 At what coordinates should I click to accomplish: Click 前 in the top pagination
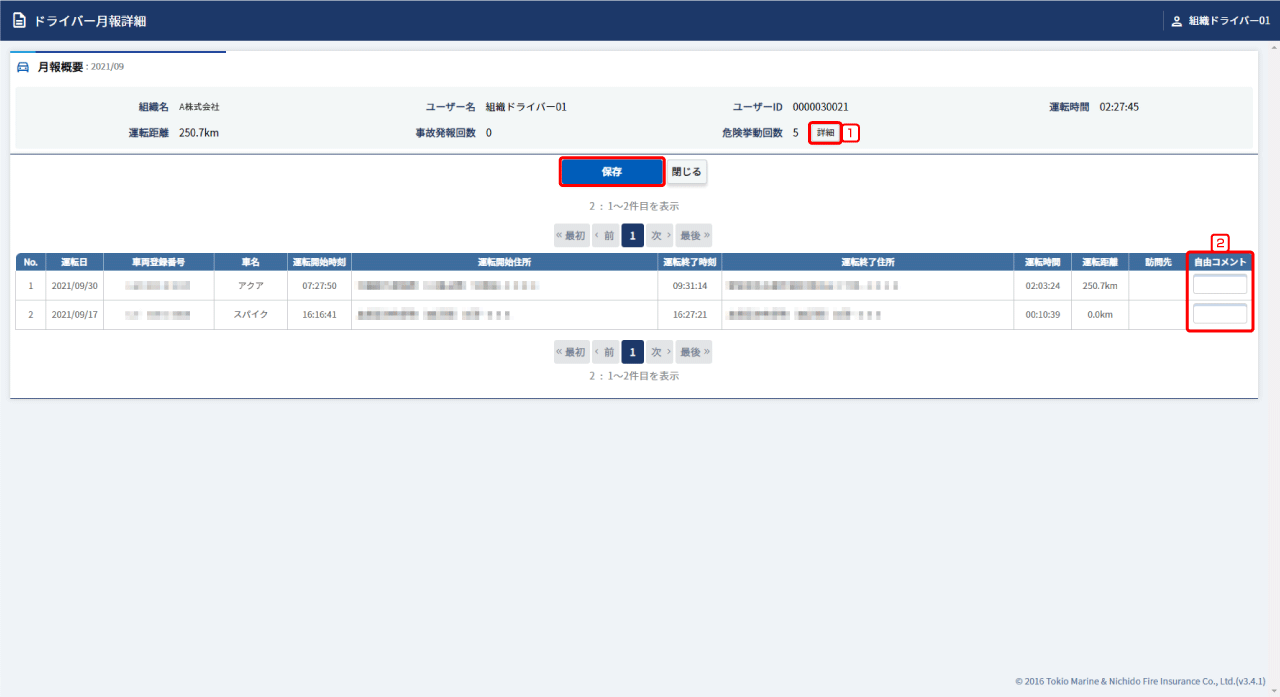(604, 236)
